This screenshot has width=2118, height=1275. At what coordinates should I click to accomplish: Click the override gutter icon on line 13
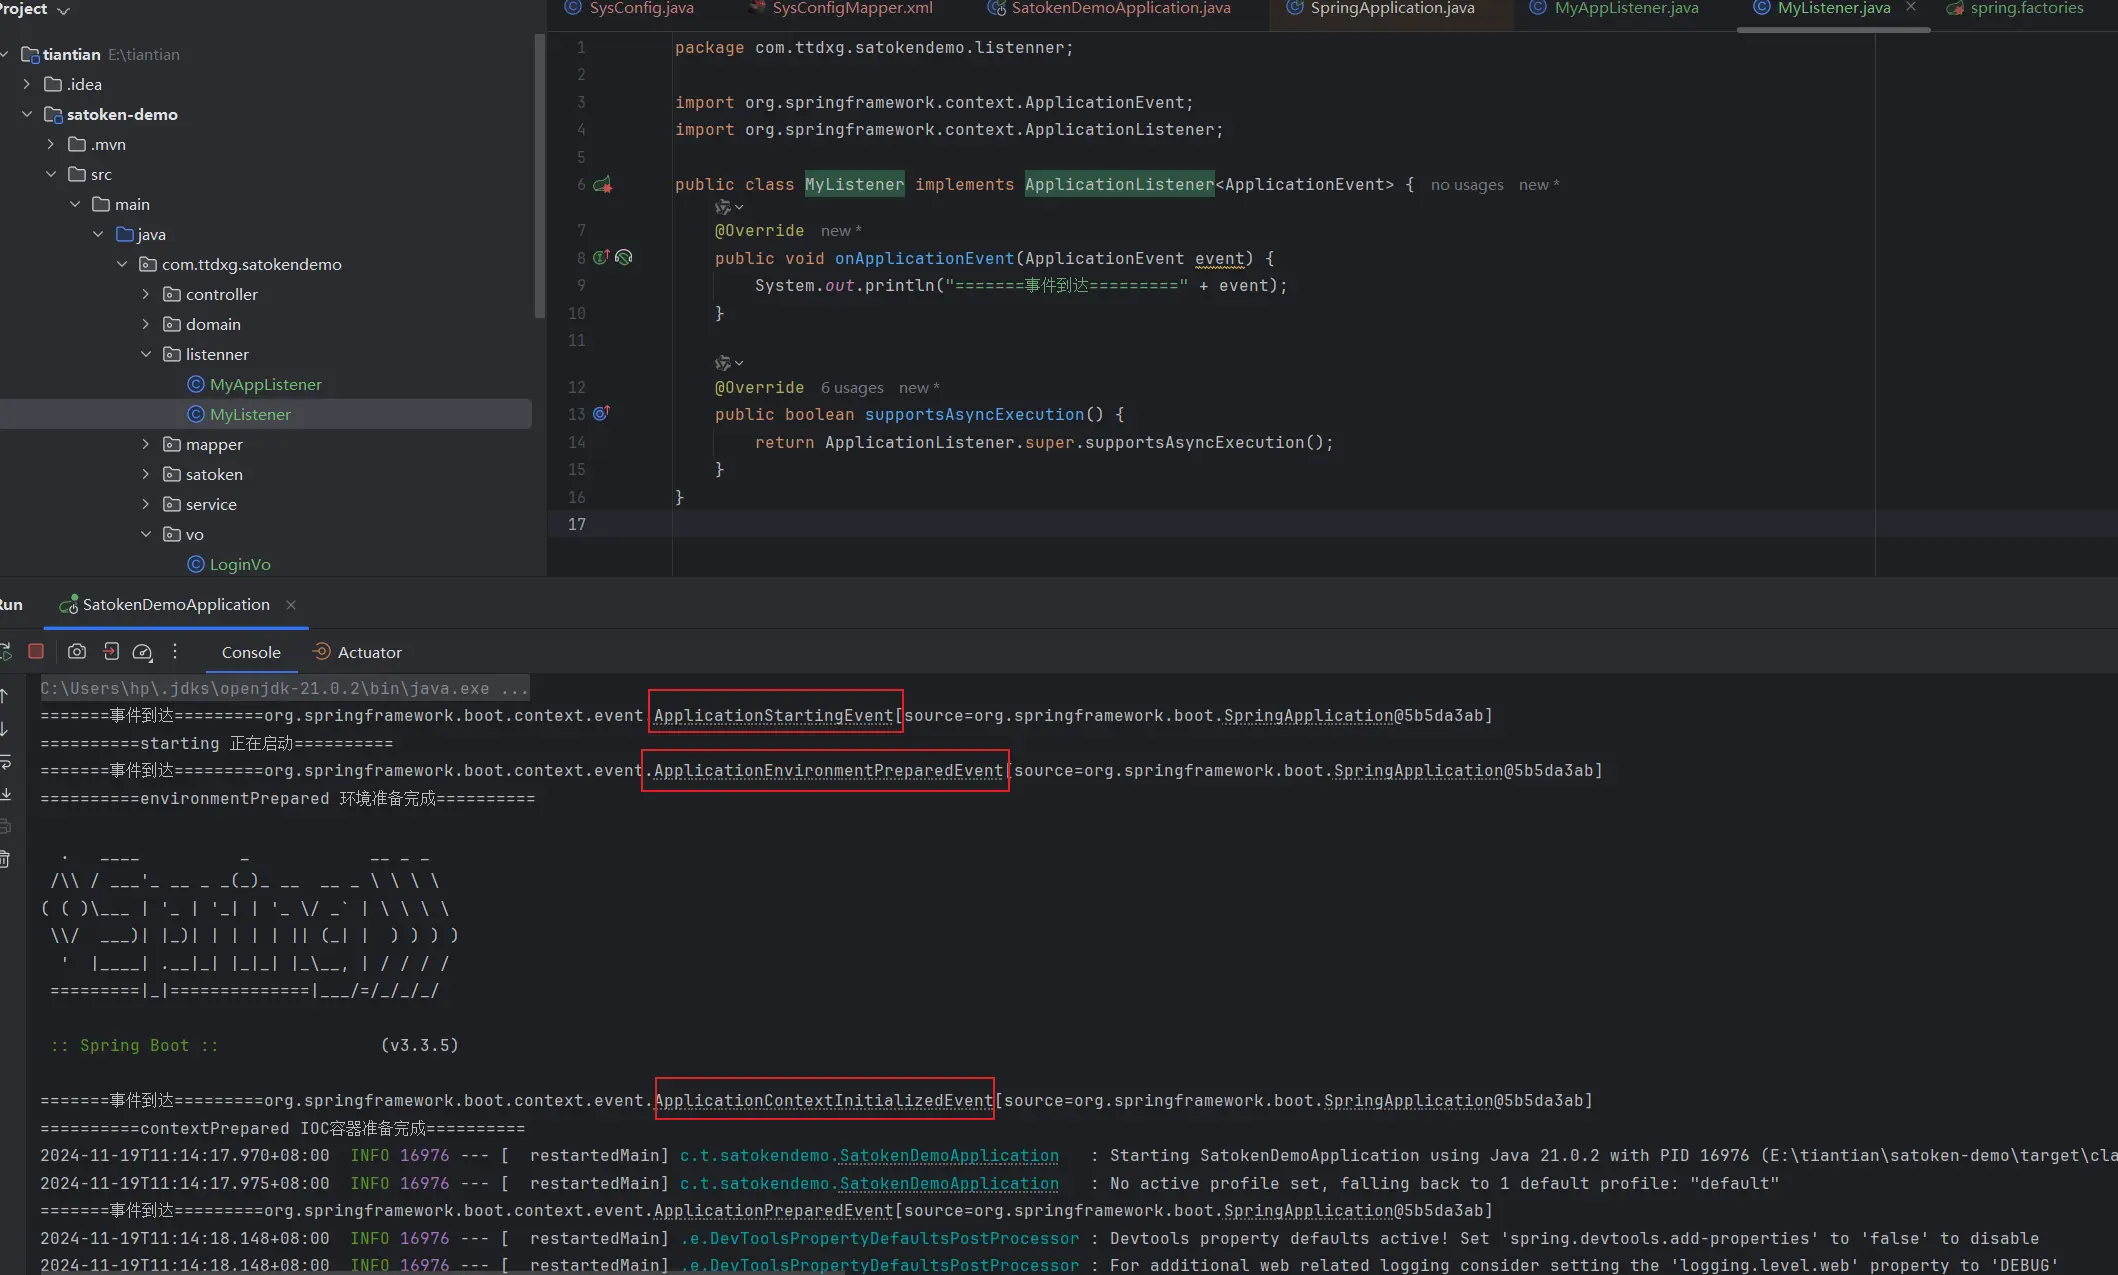(601, 413)
